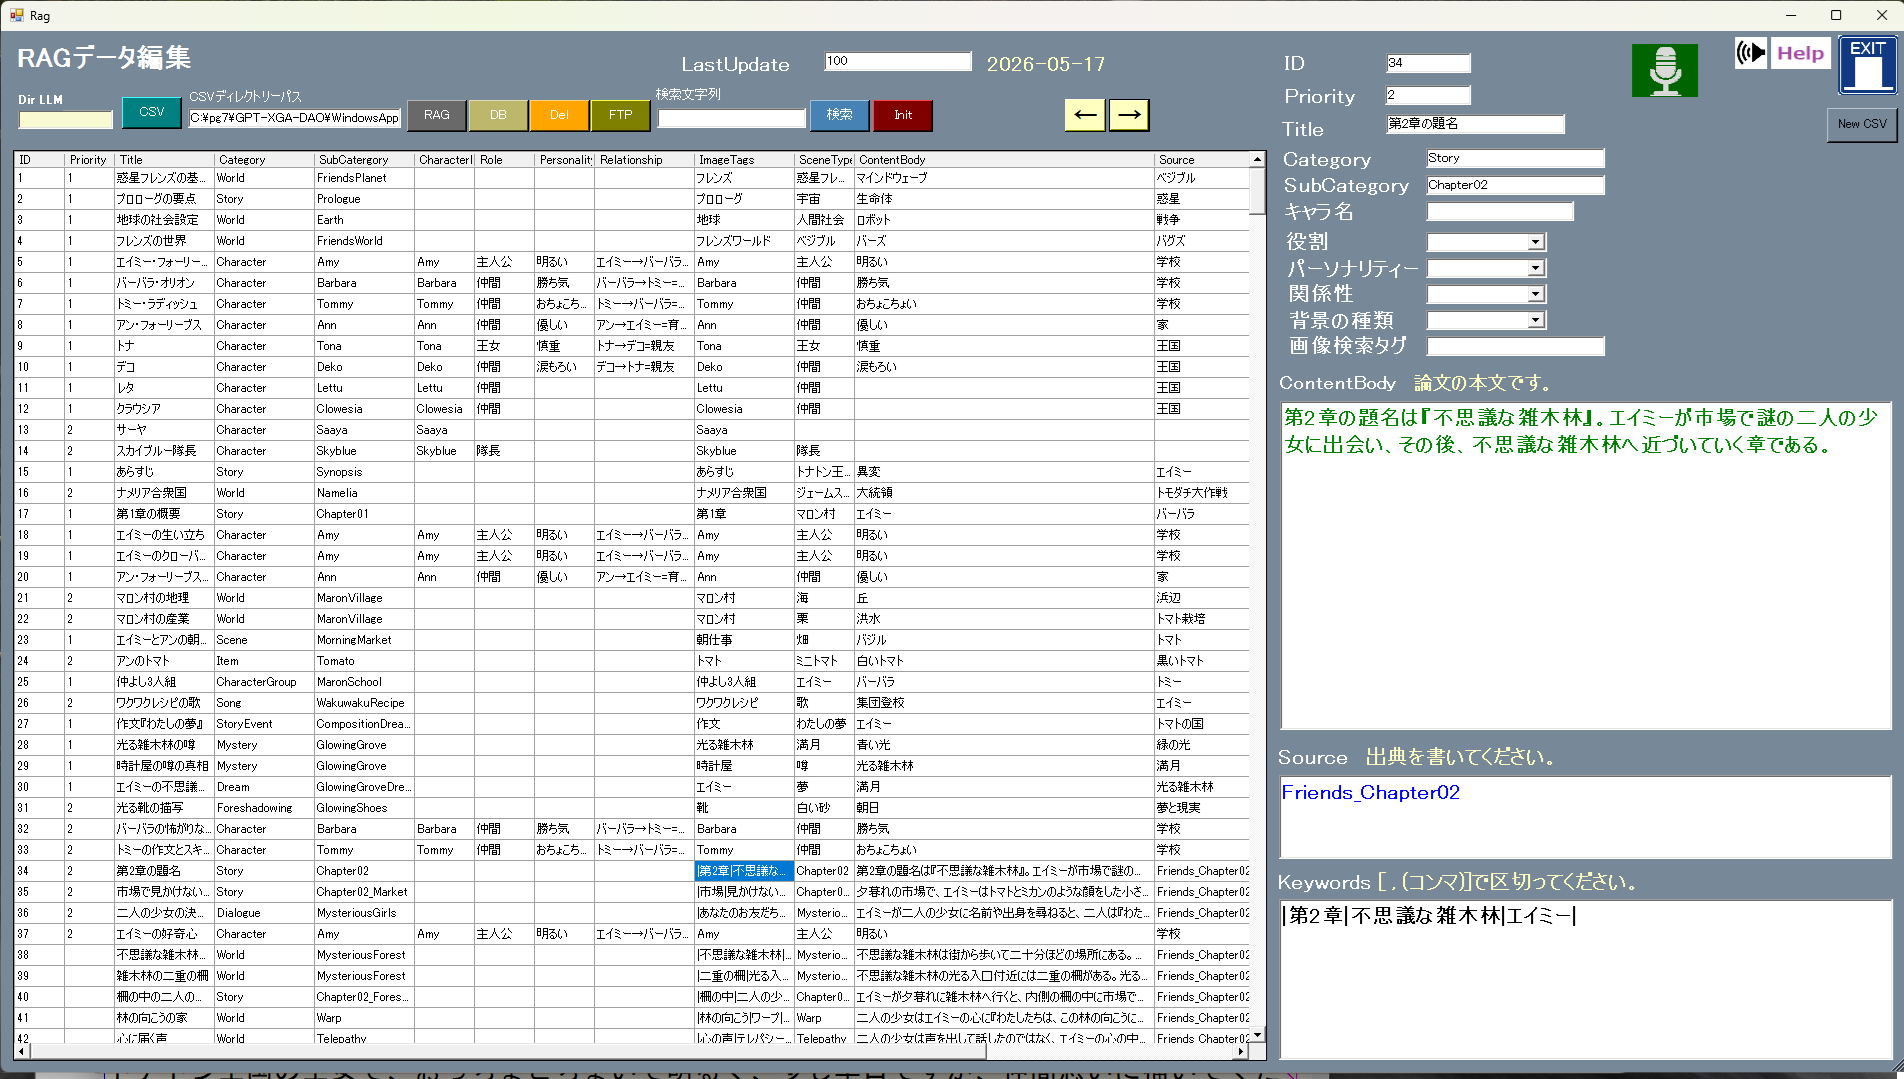Click the 検索文字列 search text field
The image size is (1904, 1079).
tap(731, 118)
